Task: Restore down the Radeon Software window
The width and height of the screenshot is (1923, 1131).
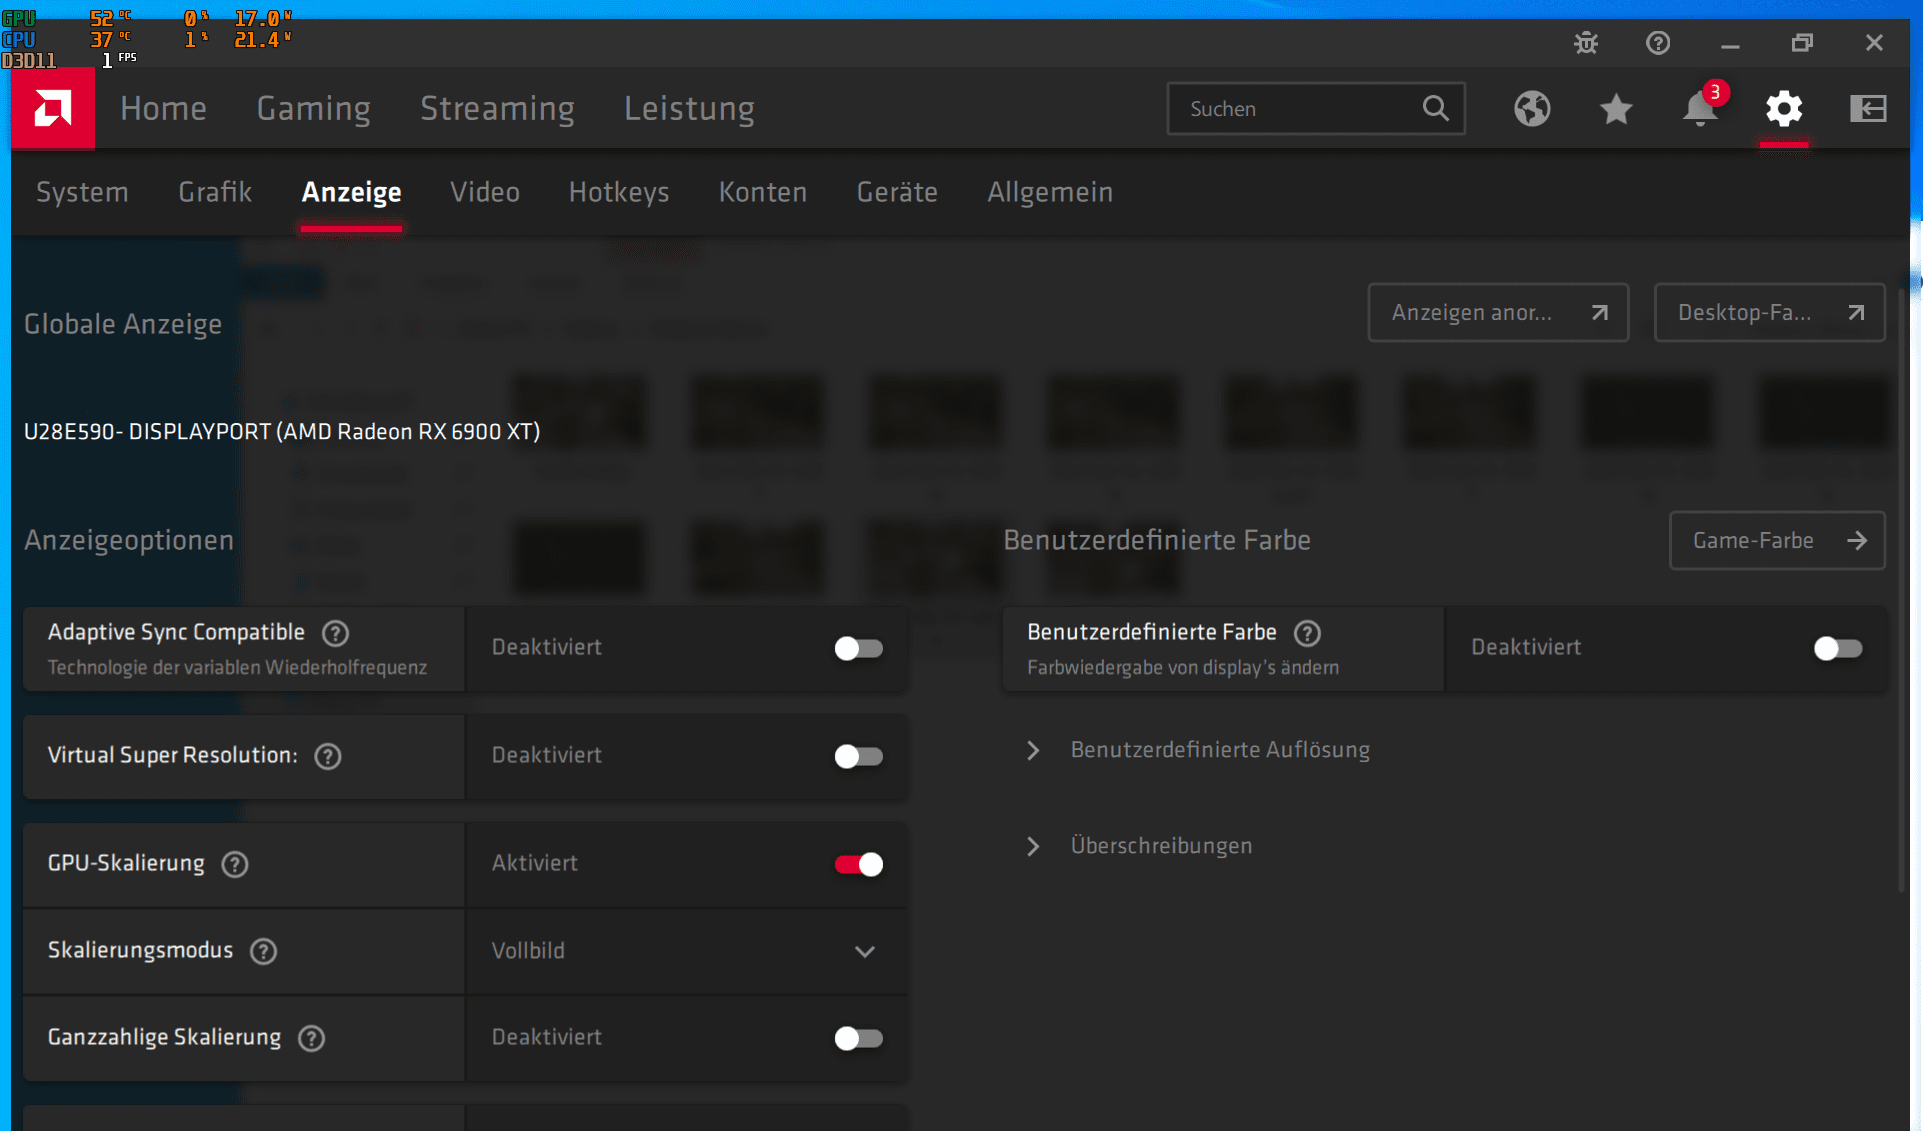Action: [x=1802, y=43]
